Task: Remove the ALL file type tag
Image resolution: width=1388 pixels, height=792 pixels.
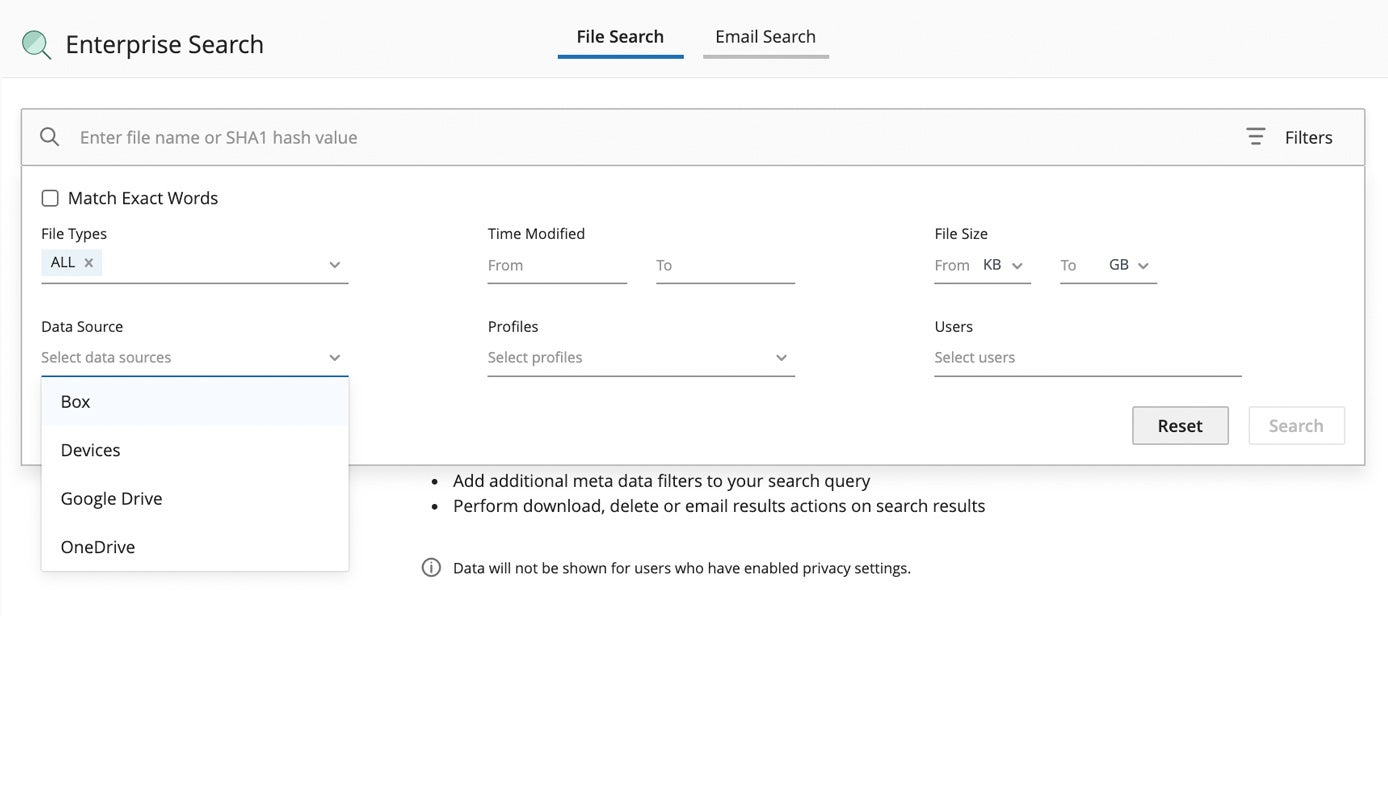Action: point(89,263)
